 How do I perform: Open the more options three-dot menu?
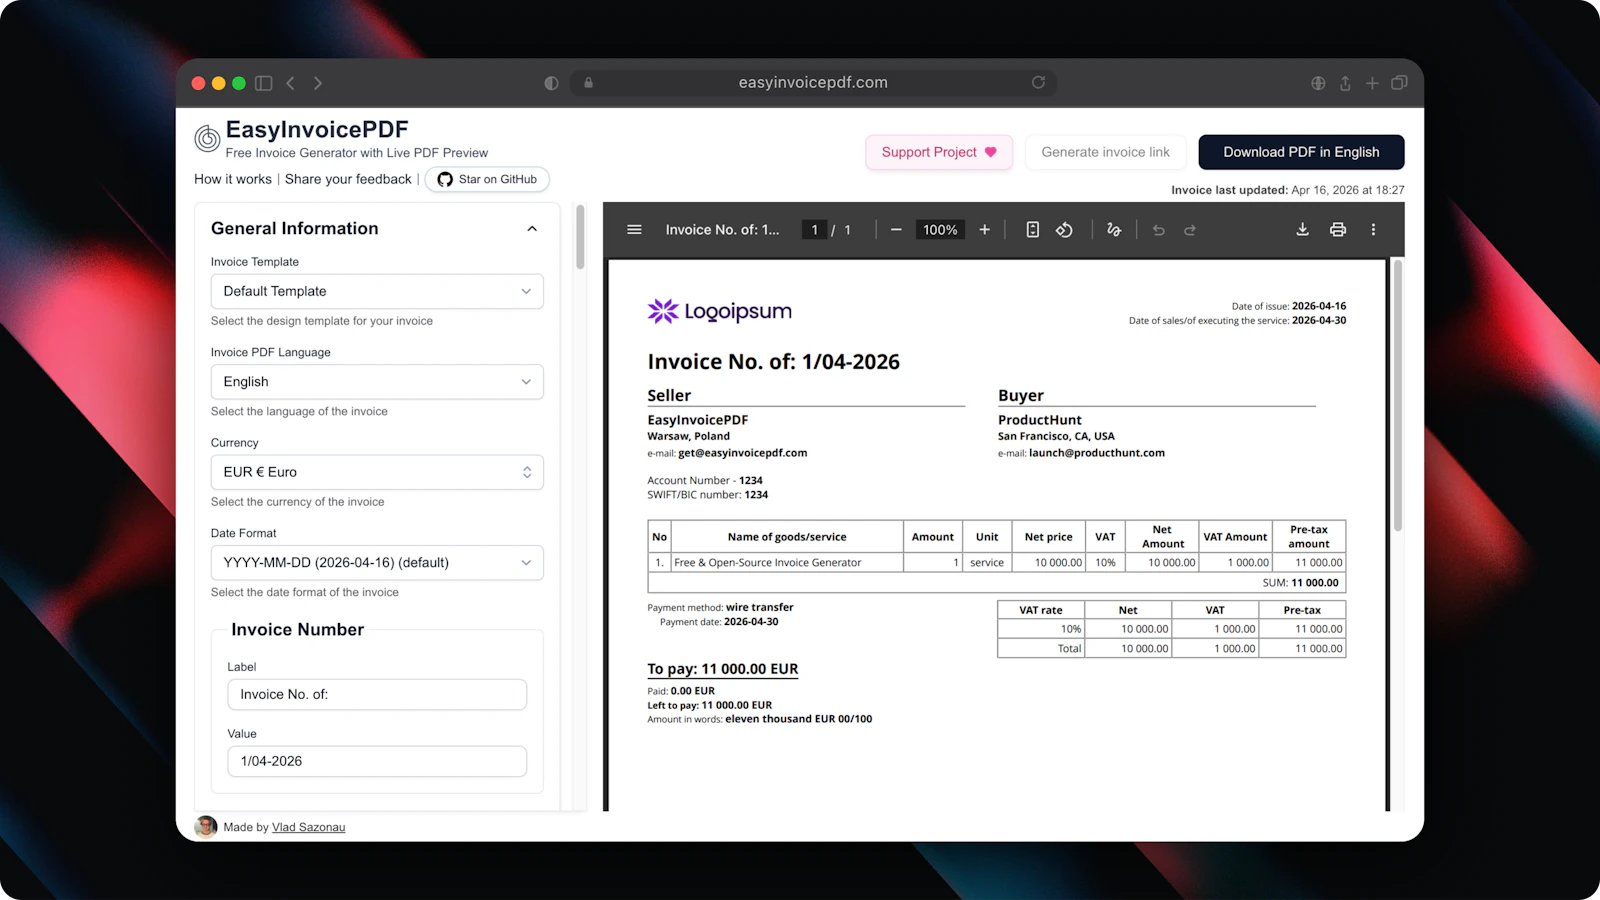coord(1374,229)
